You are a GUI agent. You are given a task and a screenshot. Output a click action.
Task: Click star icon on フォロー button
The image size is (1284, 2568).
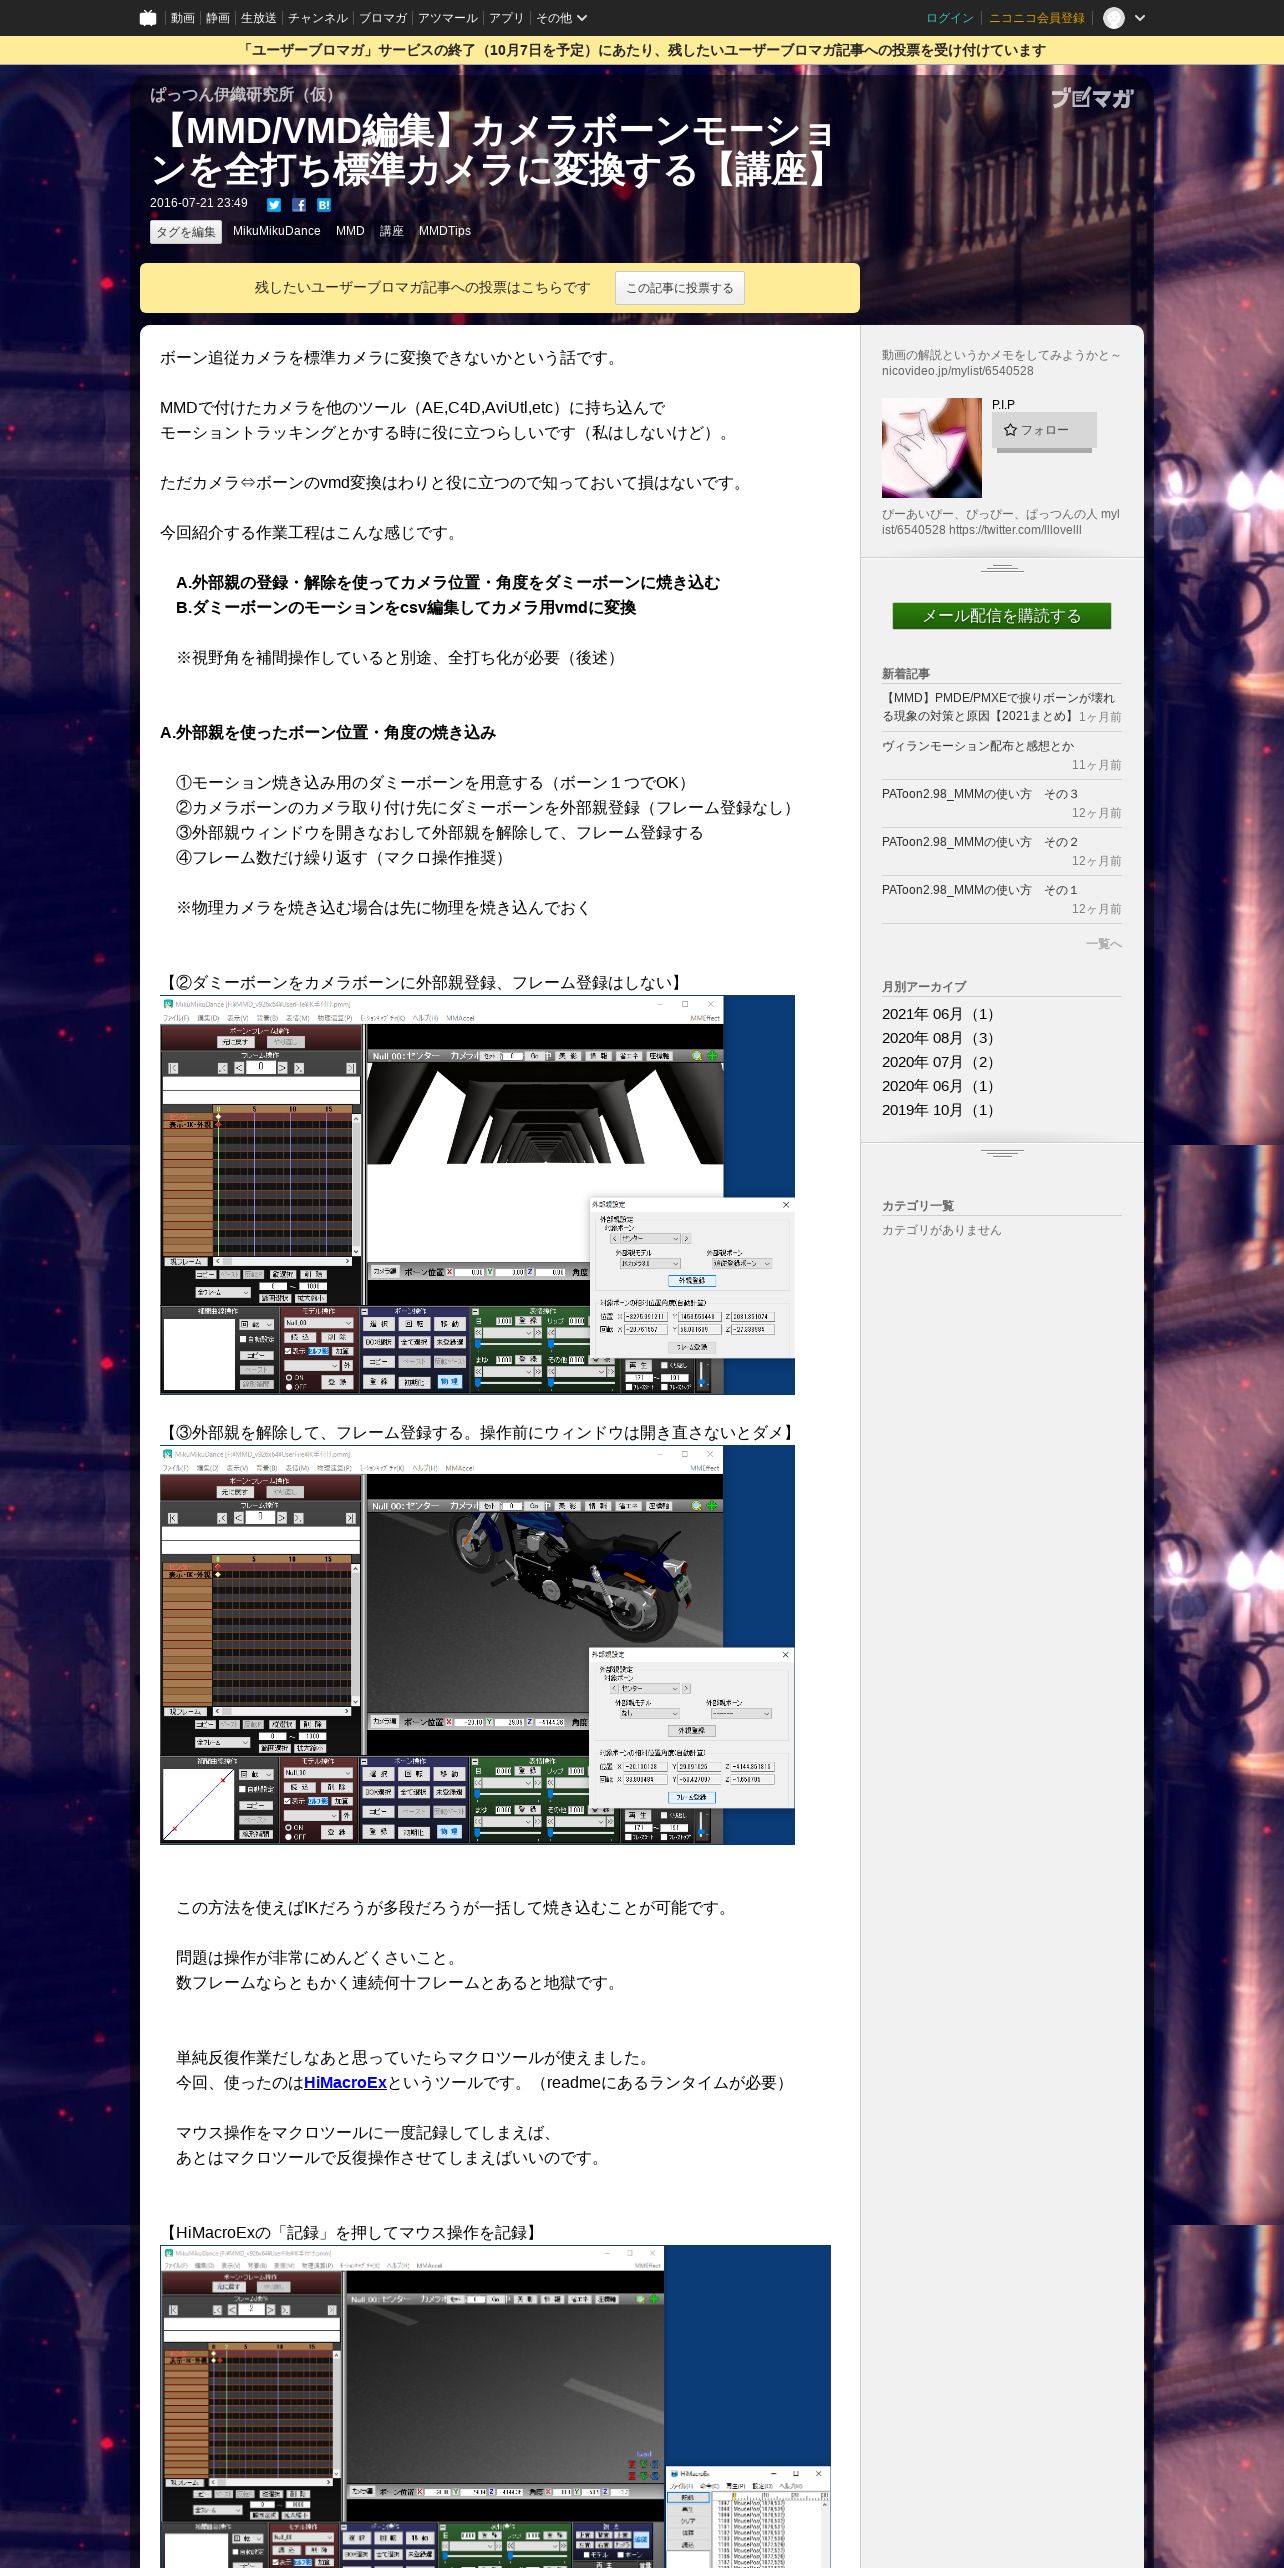1010,430
